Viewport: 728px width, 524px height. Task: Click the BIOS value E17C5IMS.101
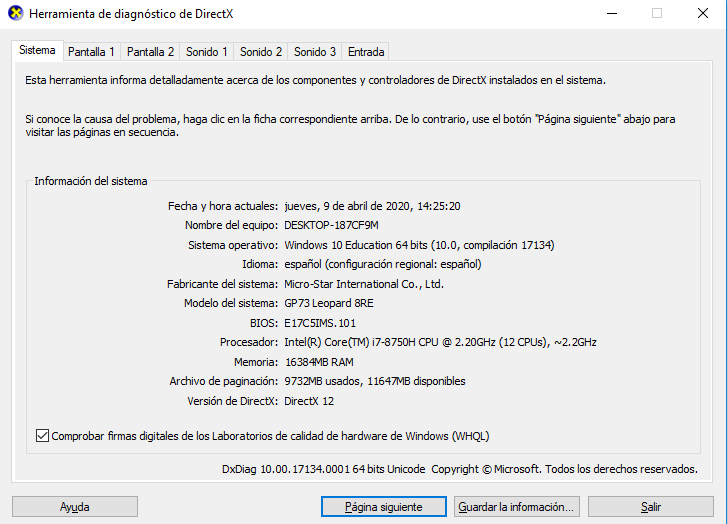[x=320, y=323]
